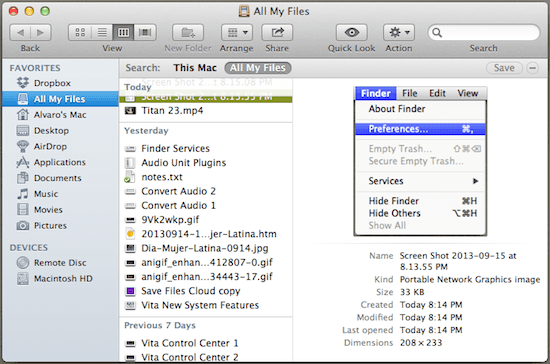Open Quick Look eye icon

click(351, 33)
